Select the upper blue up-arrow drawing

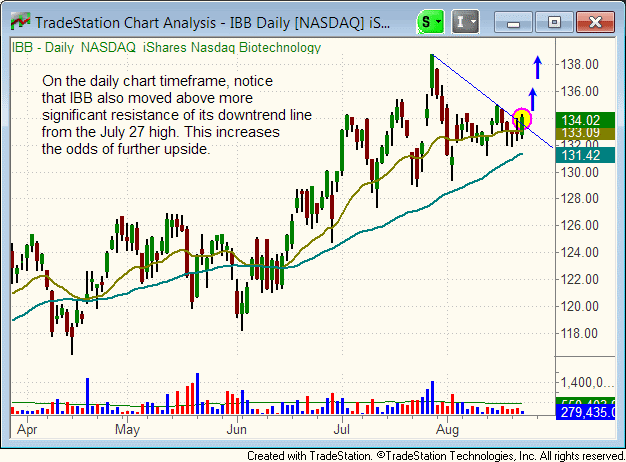[538, 67]
